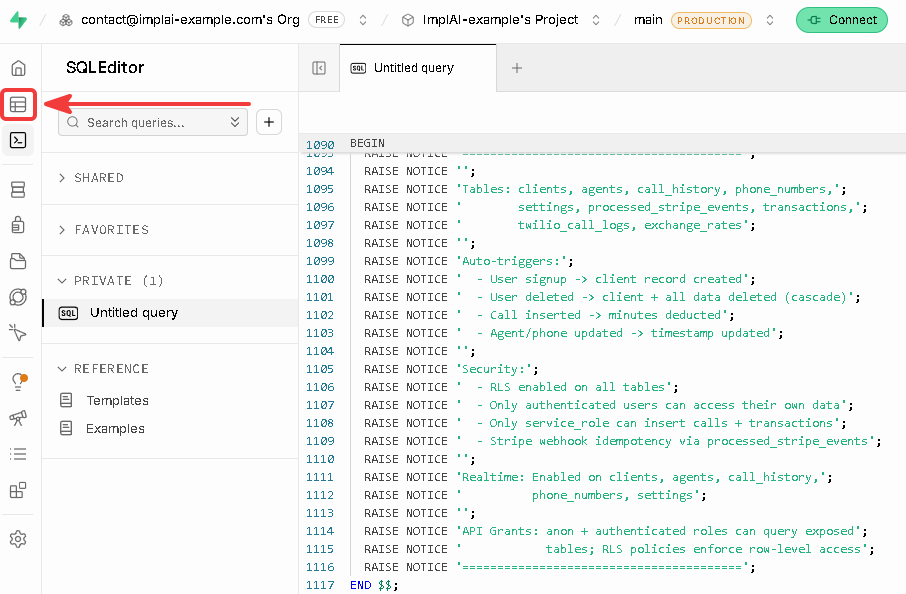The image size is (906, 594).
Task: Open the Realtime cursor icon
Action: pos(18,333)
